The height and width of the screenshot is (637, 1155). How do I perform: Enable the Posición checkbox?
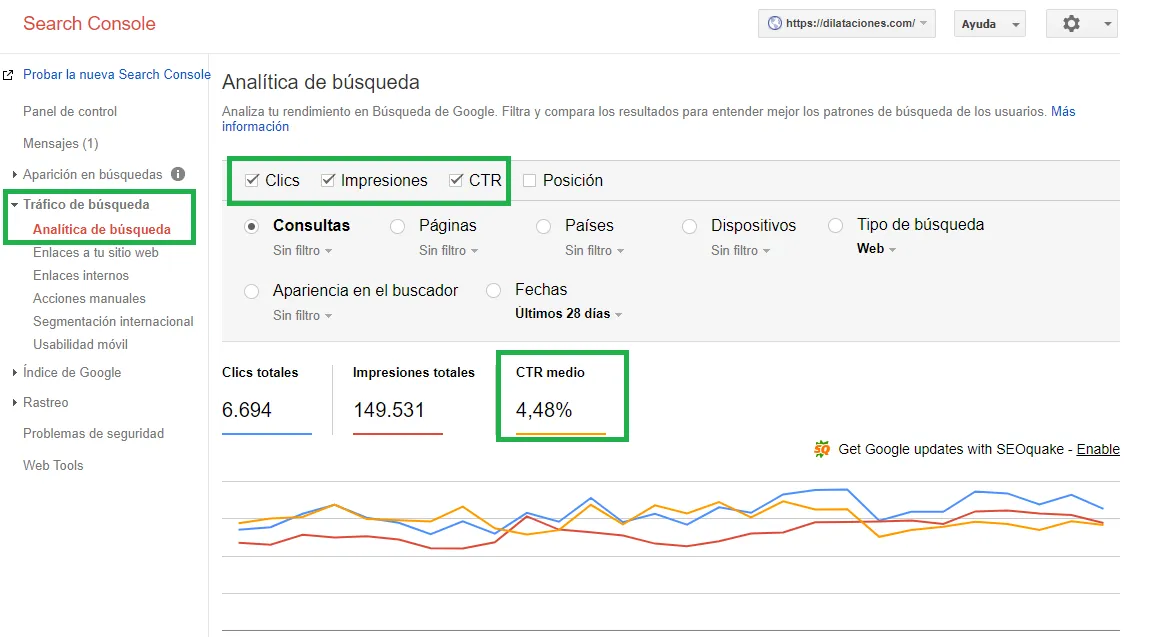tap(529, 180)
